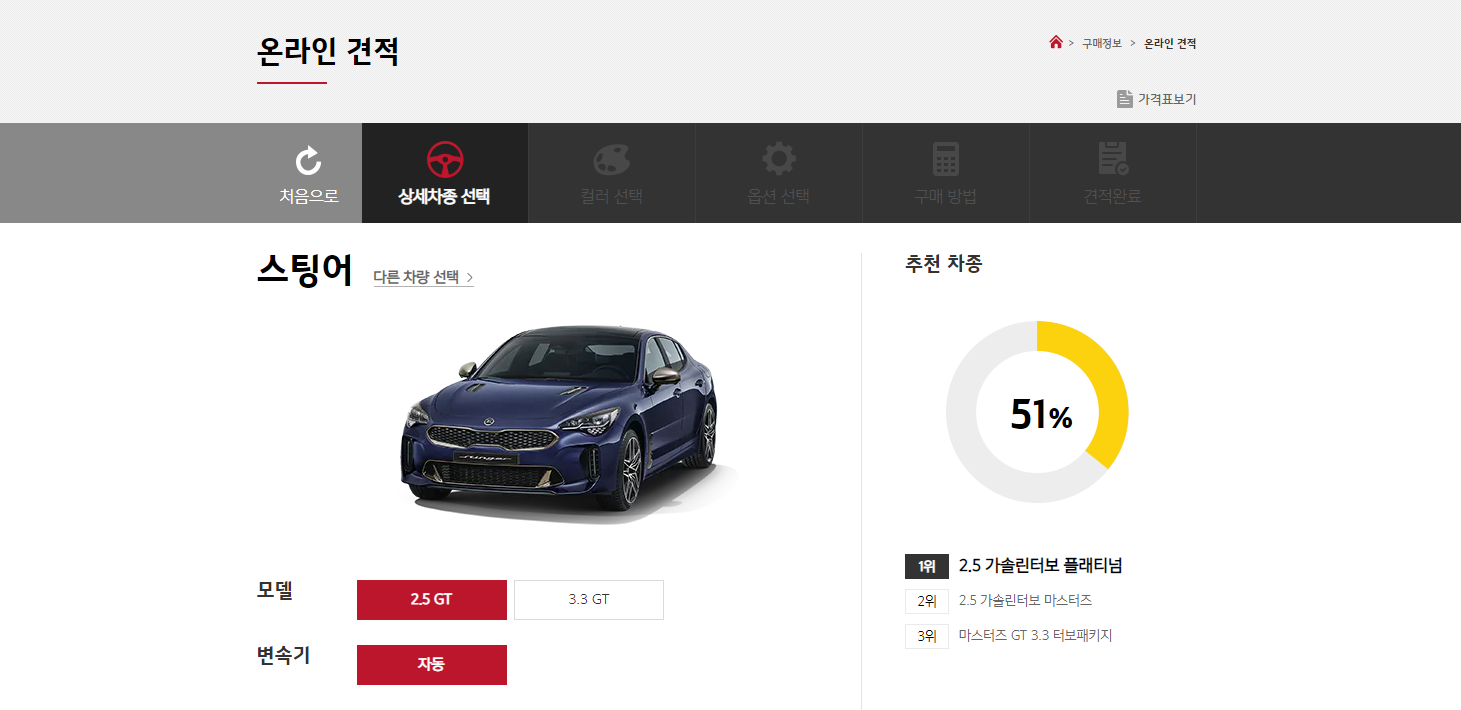Click 구매정보 in the breadcrumb
Image resolution: width=1461 pixels, height=710 pixels.
1102,43
